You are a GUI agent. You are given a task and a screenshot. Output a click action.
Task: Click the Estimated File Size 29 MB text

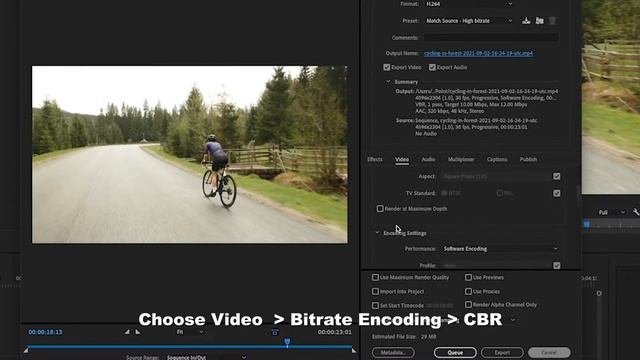click(404, 337)
